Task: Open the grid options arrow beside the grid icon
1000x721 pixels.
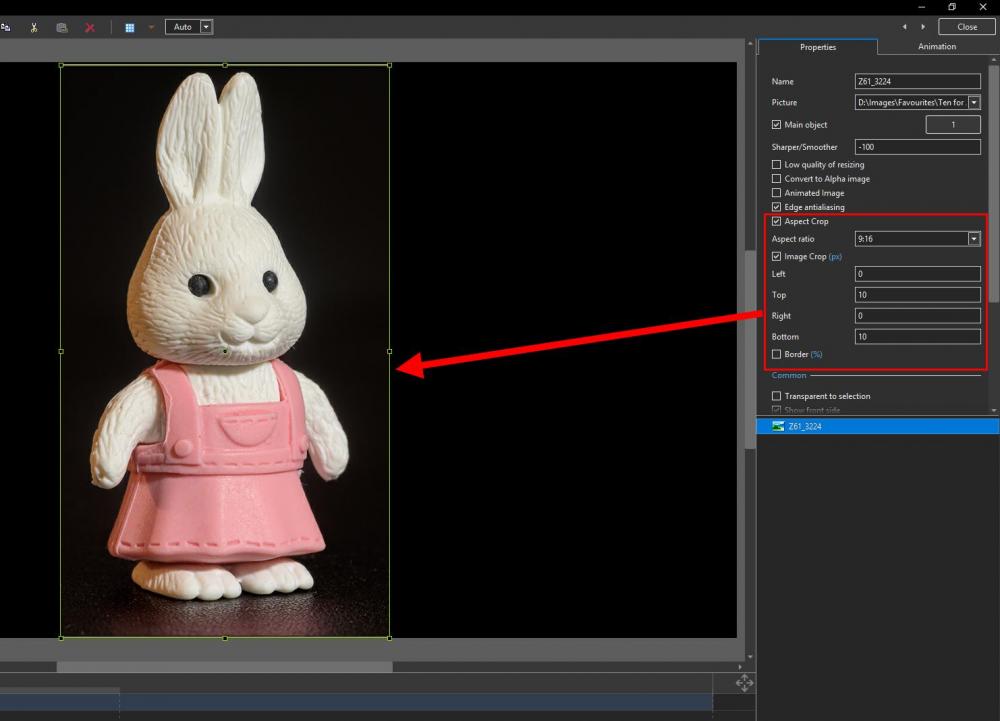Action: click(151, 27)
